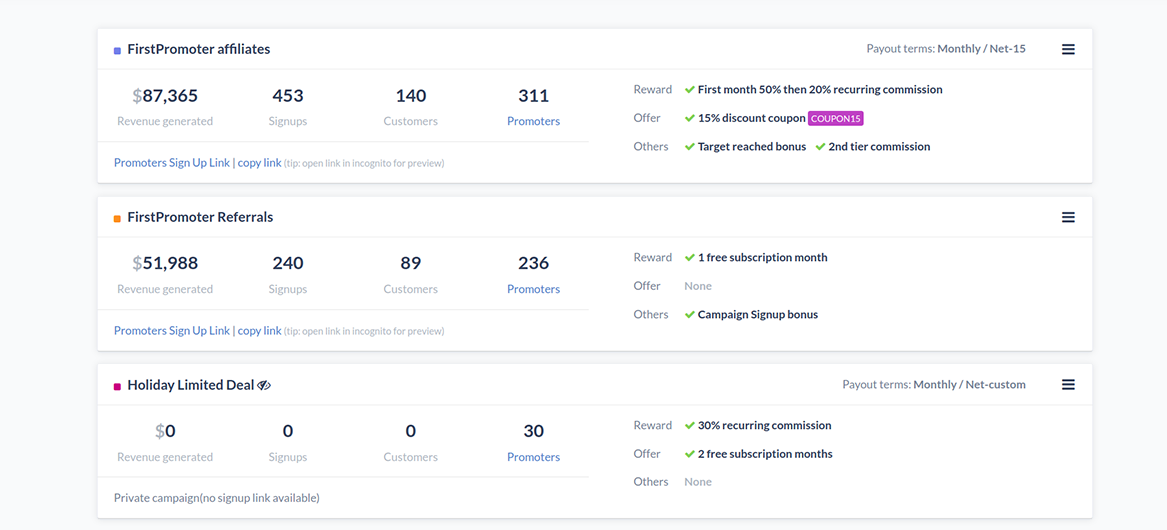Click the incognito preview tip in Referrals card

point(364,331)
